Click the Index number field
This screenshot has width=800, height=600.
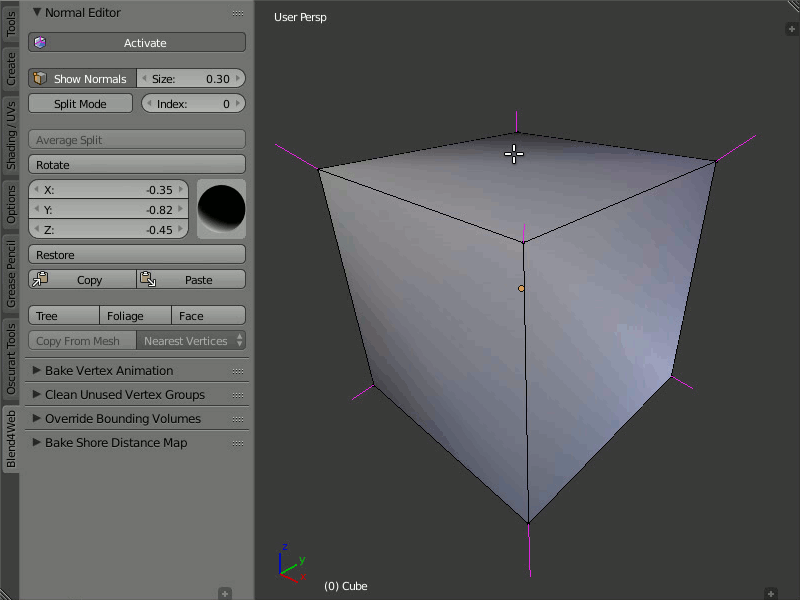193,104
